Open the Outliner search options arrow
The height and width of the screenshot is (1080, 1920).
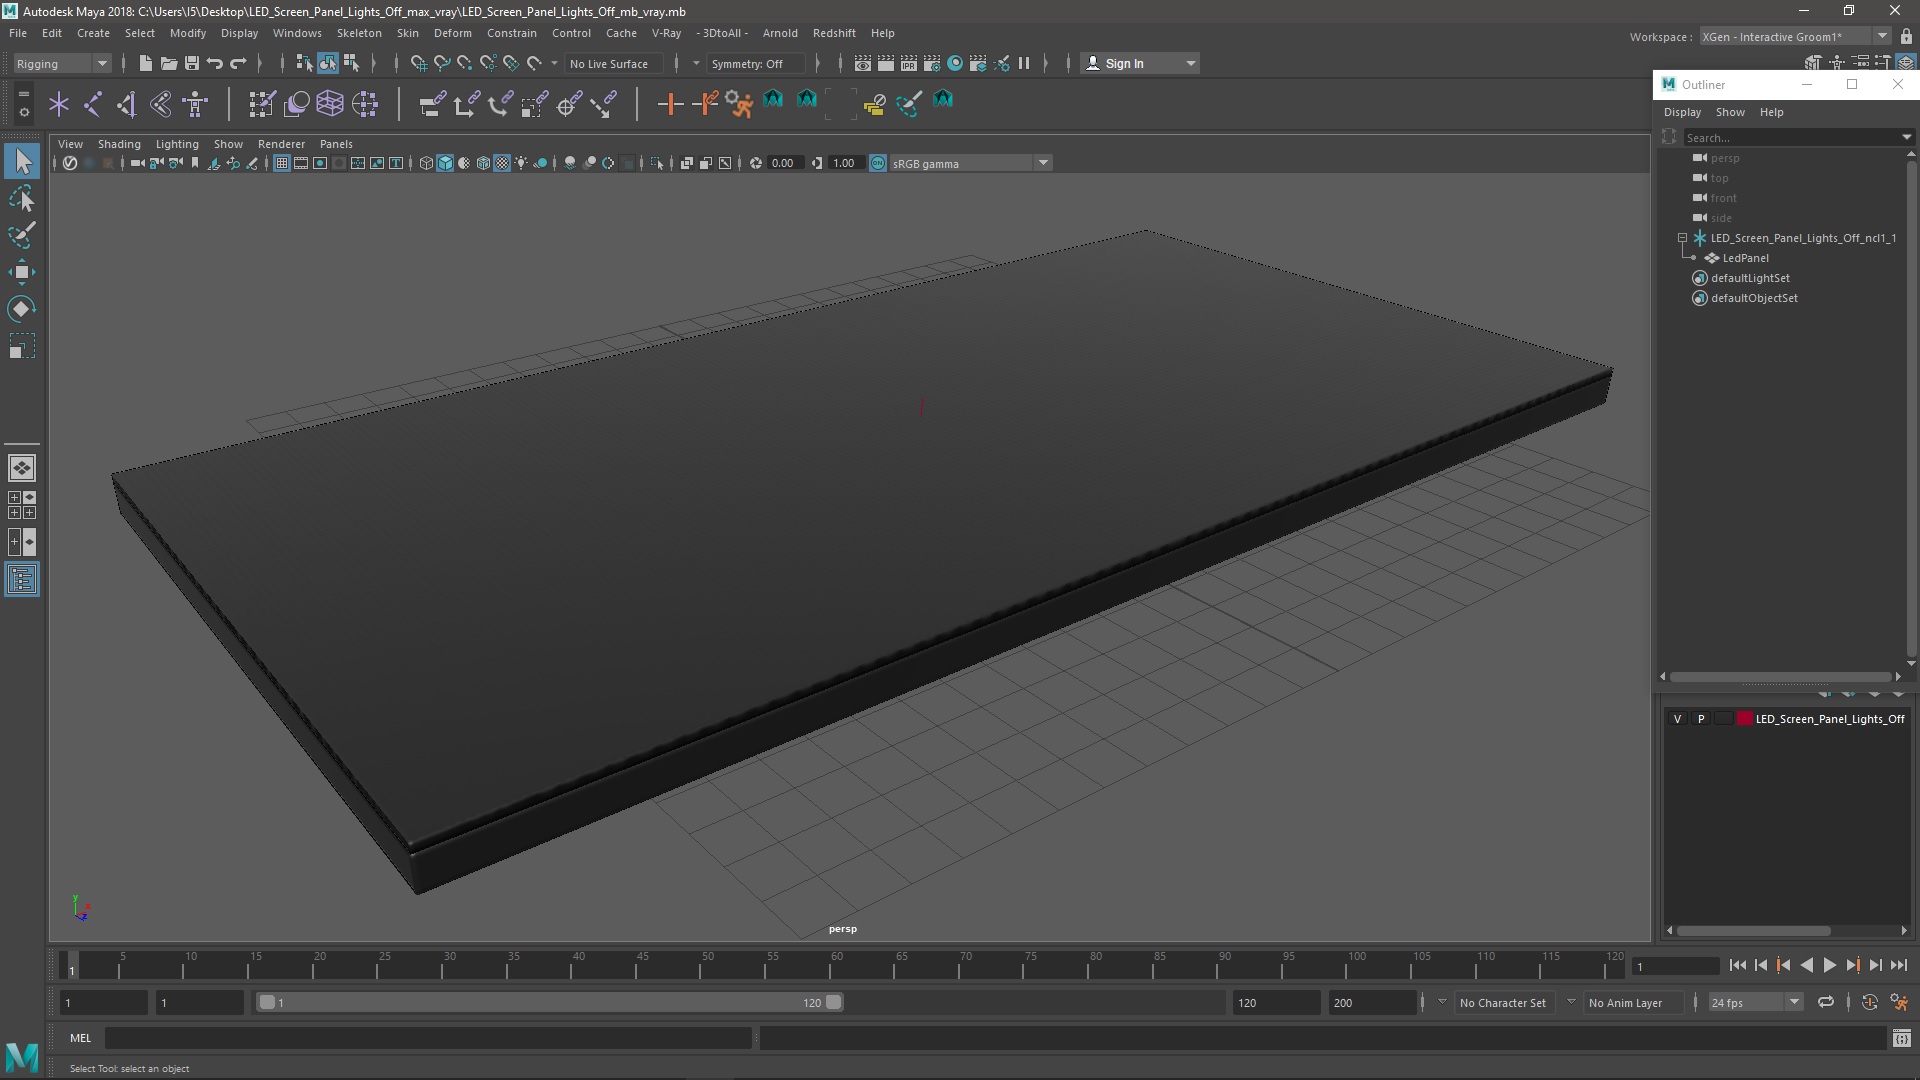[x=1906, y=137]
